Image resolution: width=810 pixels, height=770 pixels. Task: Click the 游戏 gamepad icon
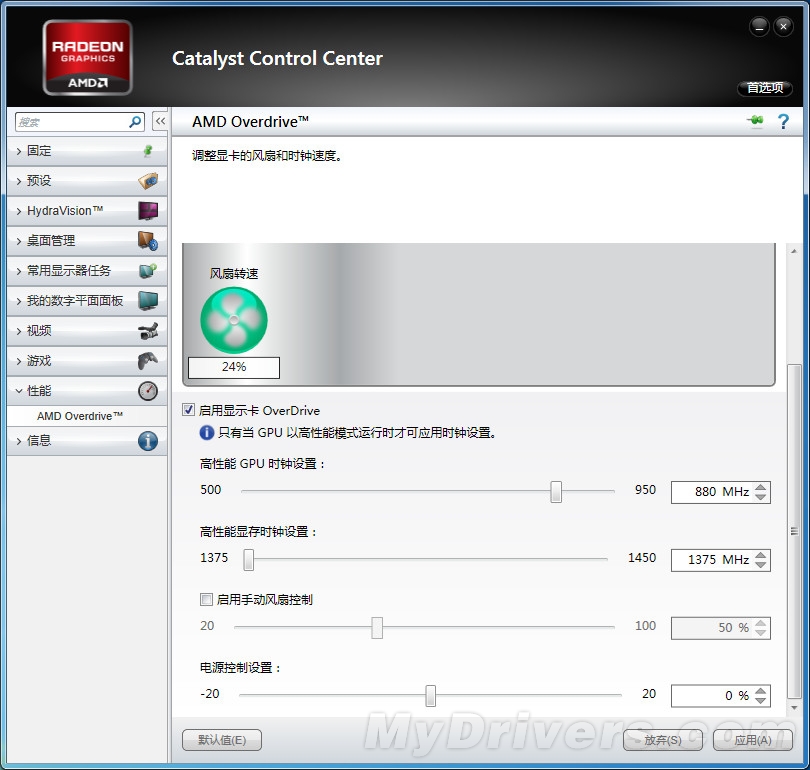(148, 360)
